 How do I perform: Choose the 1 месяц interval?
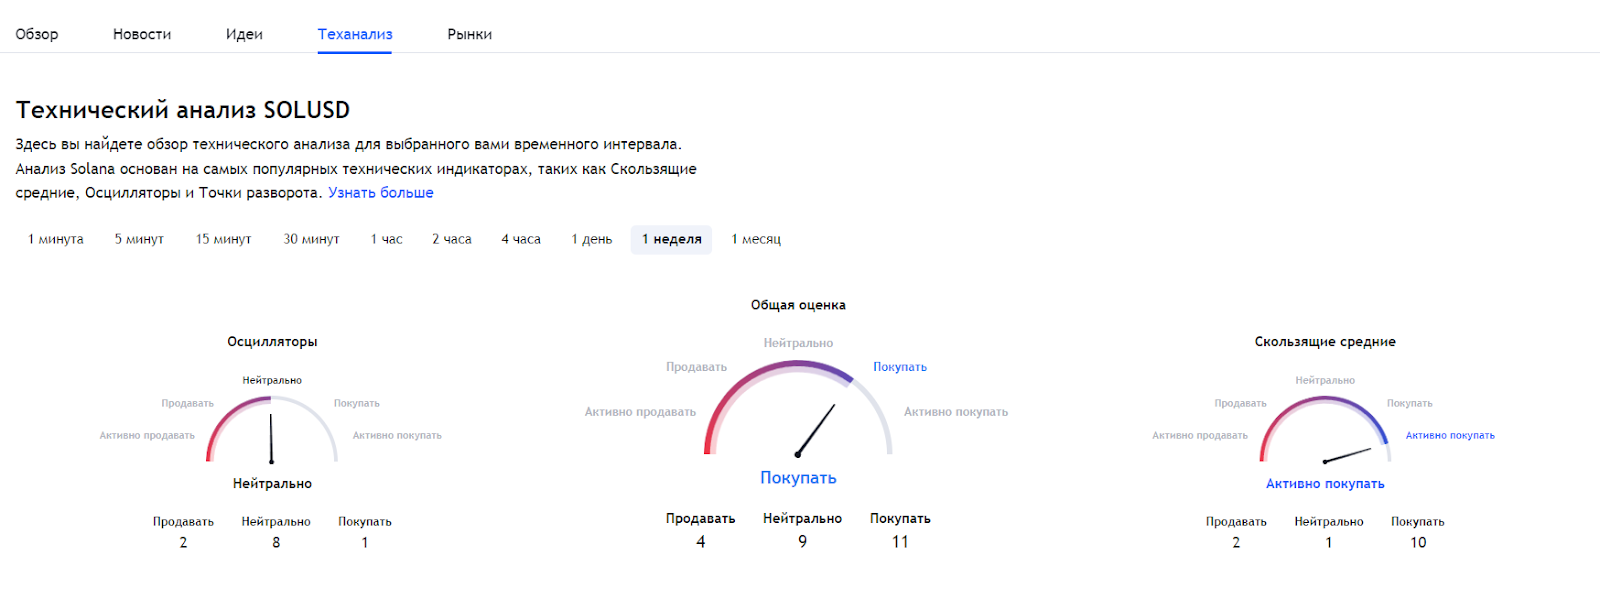(756, 240)
